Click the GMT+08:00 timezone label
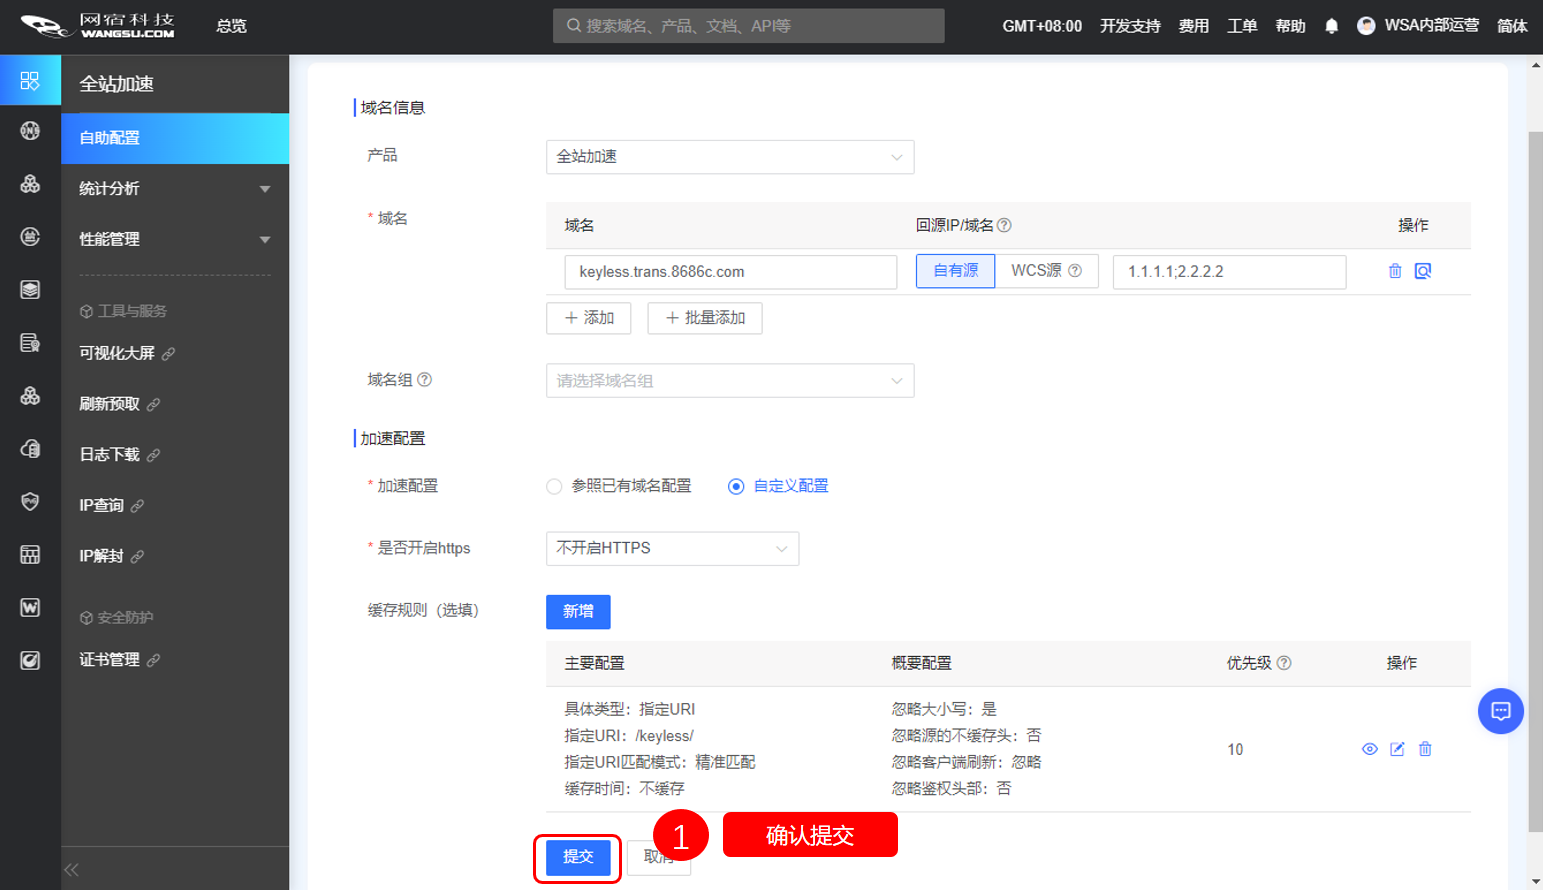Viewport: 1543px width, 890px height. pyautogui.click(x=1042, y=26)
